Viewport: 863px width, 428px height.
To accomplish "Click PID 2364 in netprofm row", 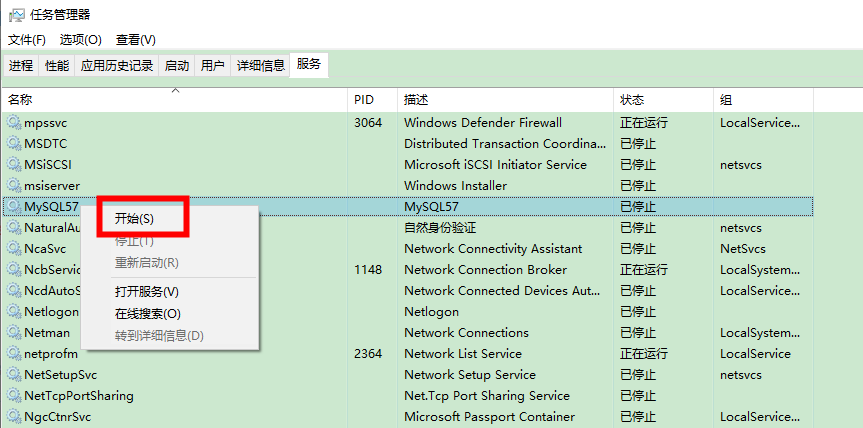I will [x=368, y=354].
